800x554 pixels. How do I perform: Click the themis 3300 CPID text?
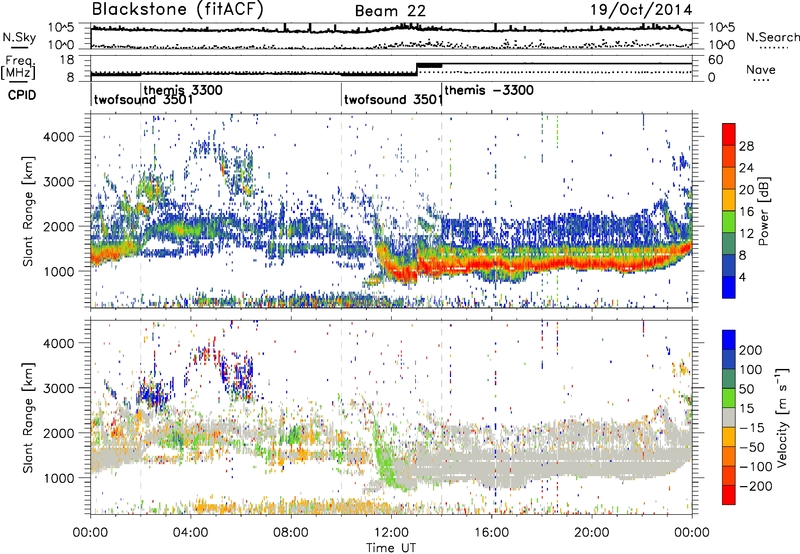[183, 90]
